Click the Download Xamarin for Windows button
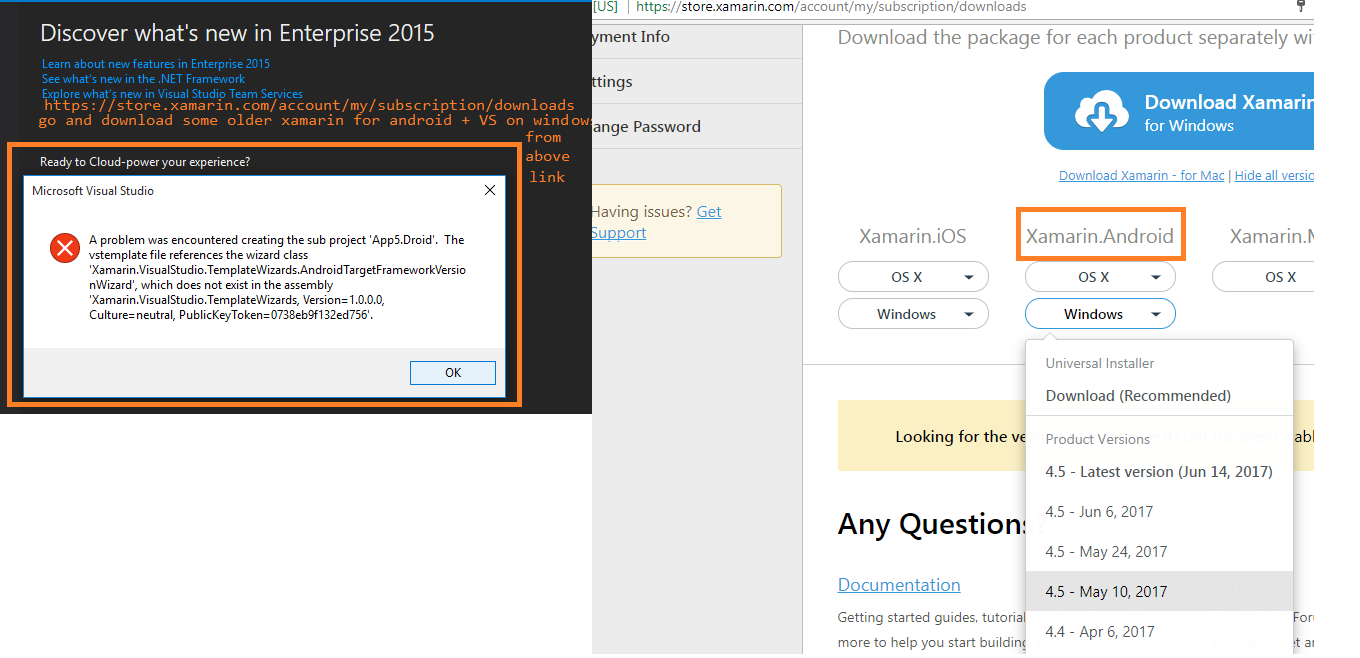Screen dimensions: 1360x658 pyautogui.click(x=1179, y=112)
